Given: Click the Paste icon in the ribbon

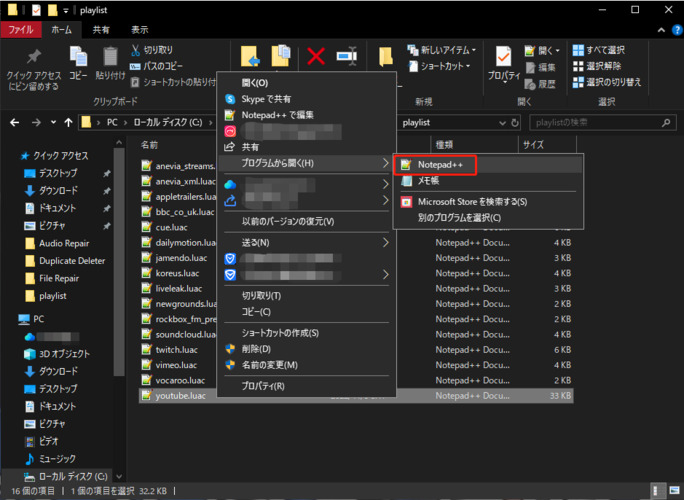Looking at the screenshot, I should click(x=110, y=57).
